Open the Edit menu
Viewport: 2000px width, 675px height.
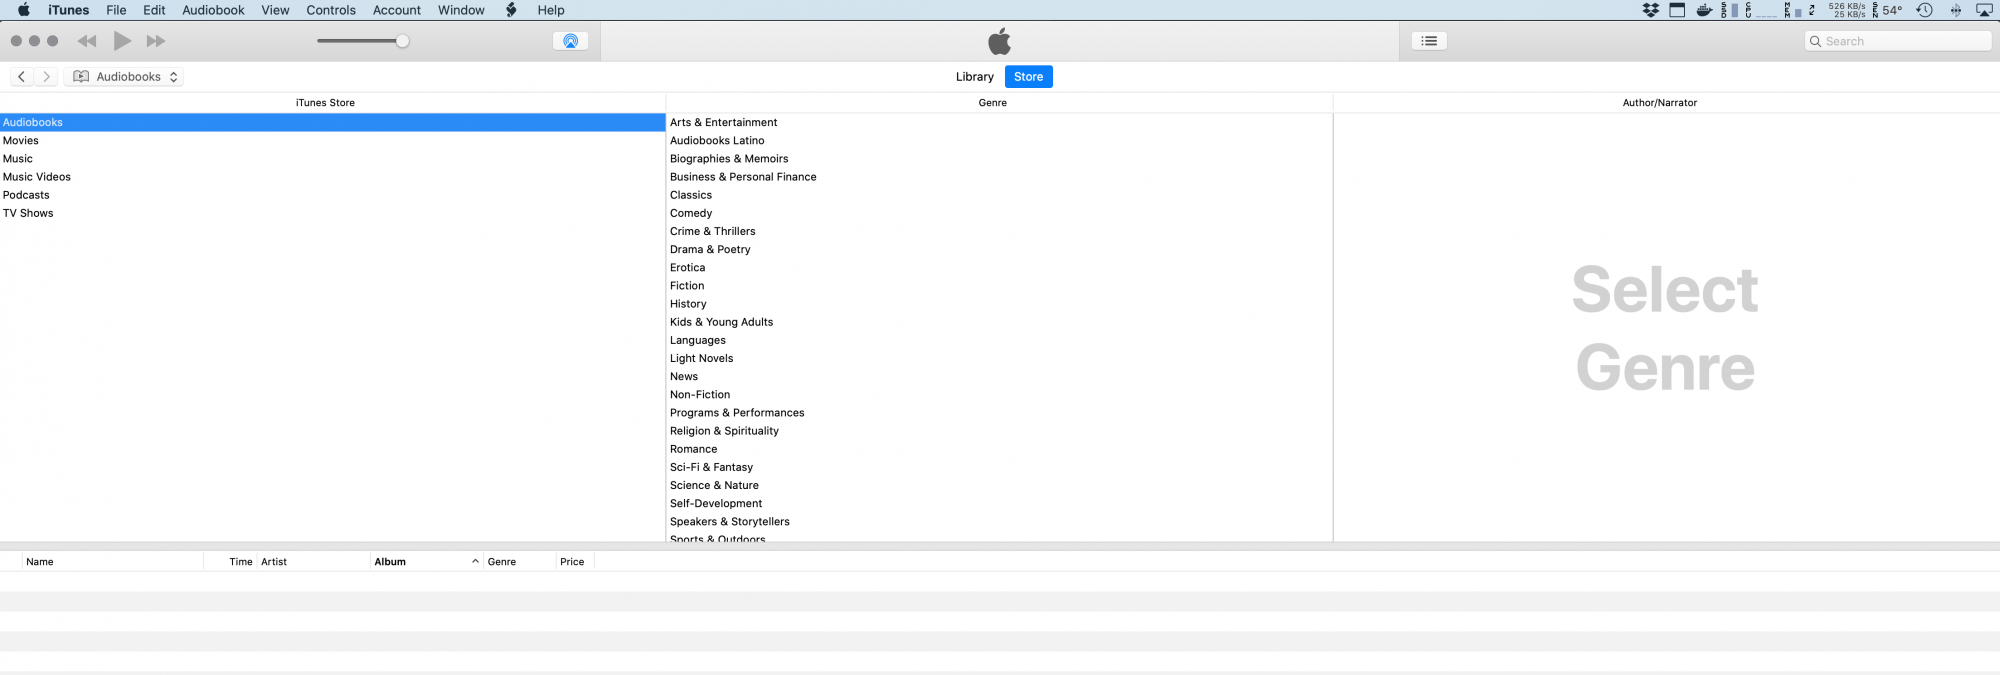[154, 10]
